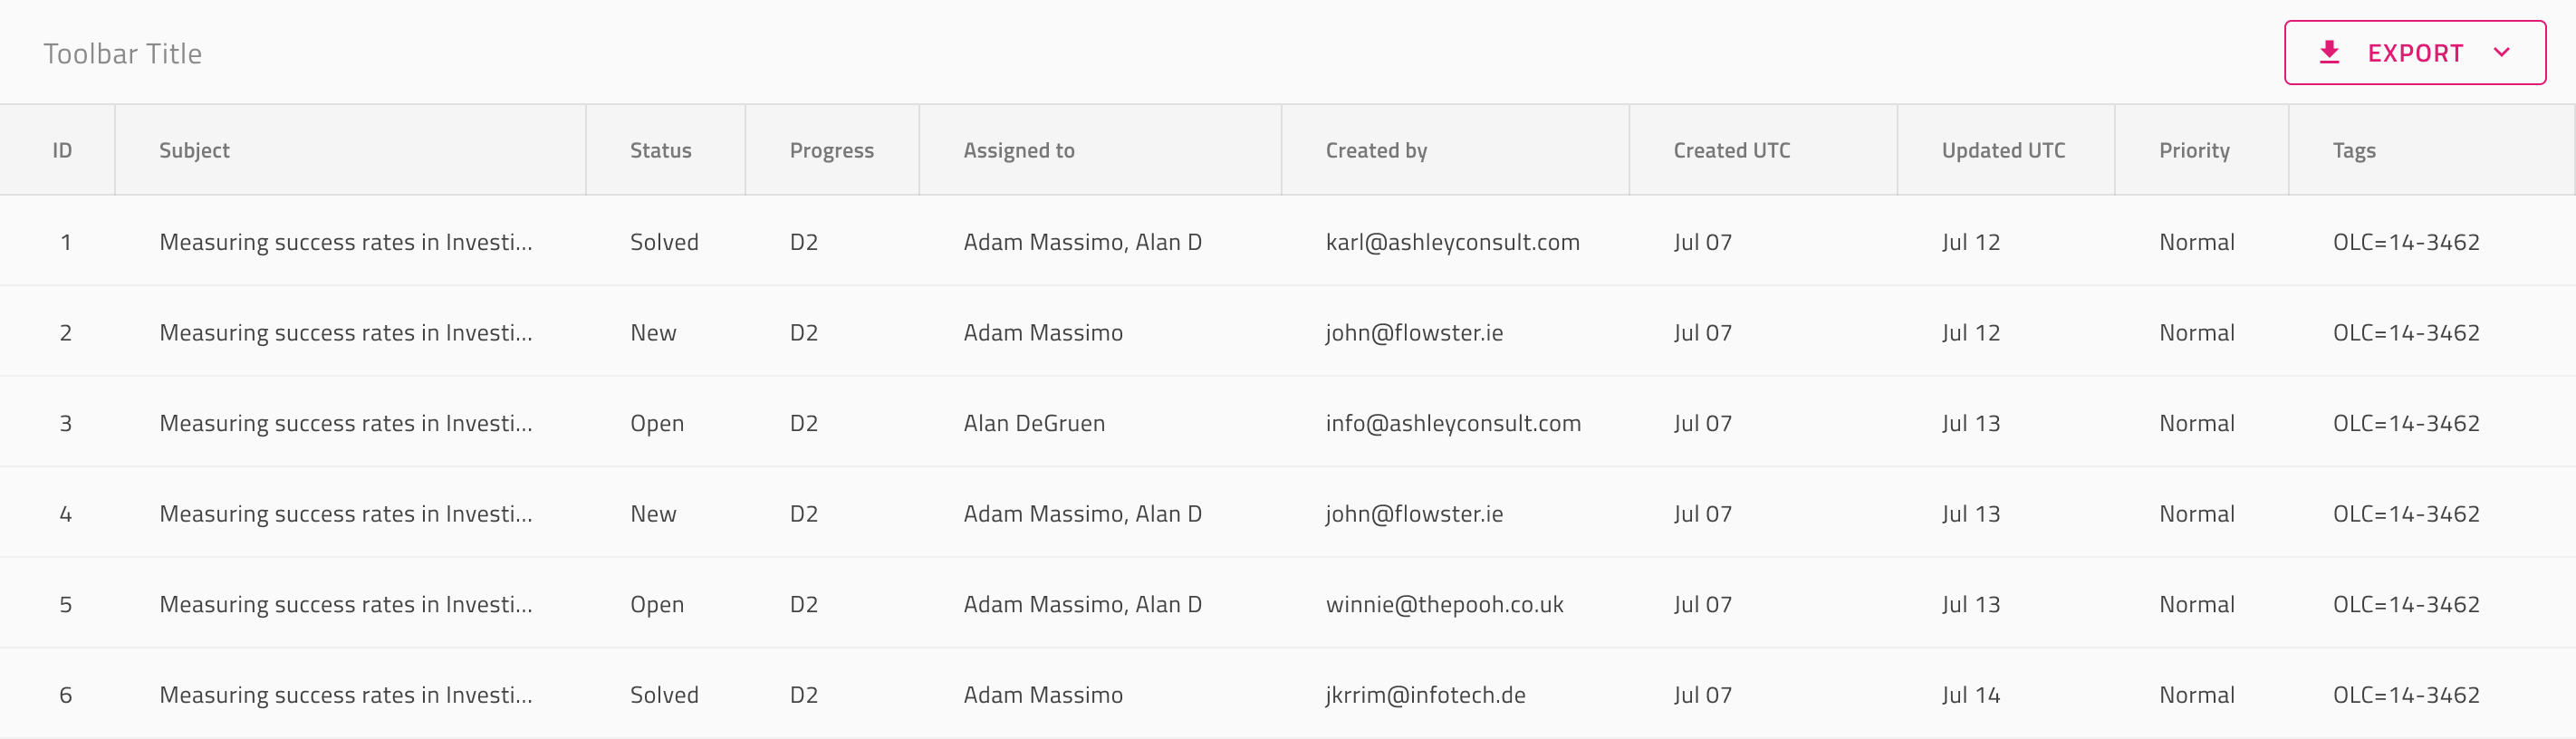Sort by the Assigned to header
The image size is (2576, 739).
(x=1018, y=150)
